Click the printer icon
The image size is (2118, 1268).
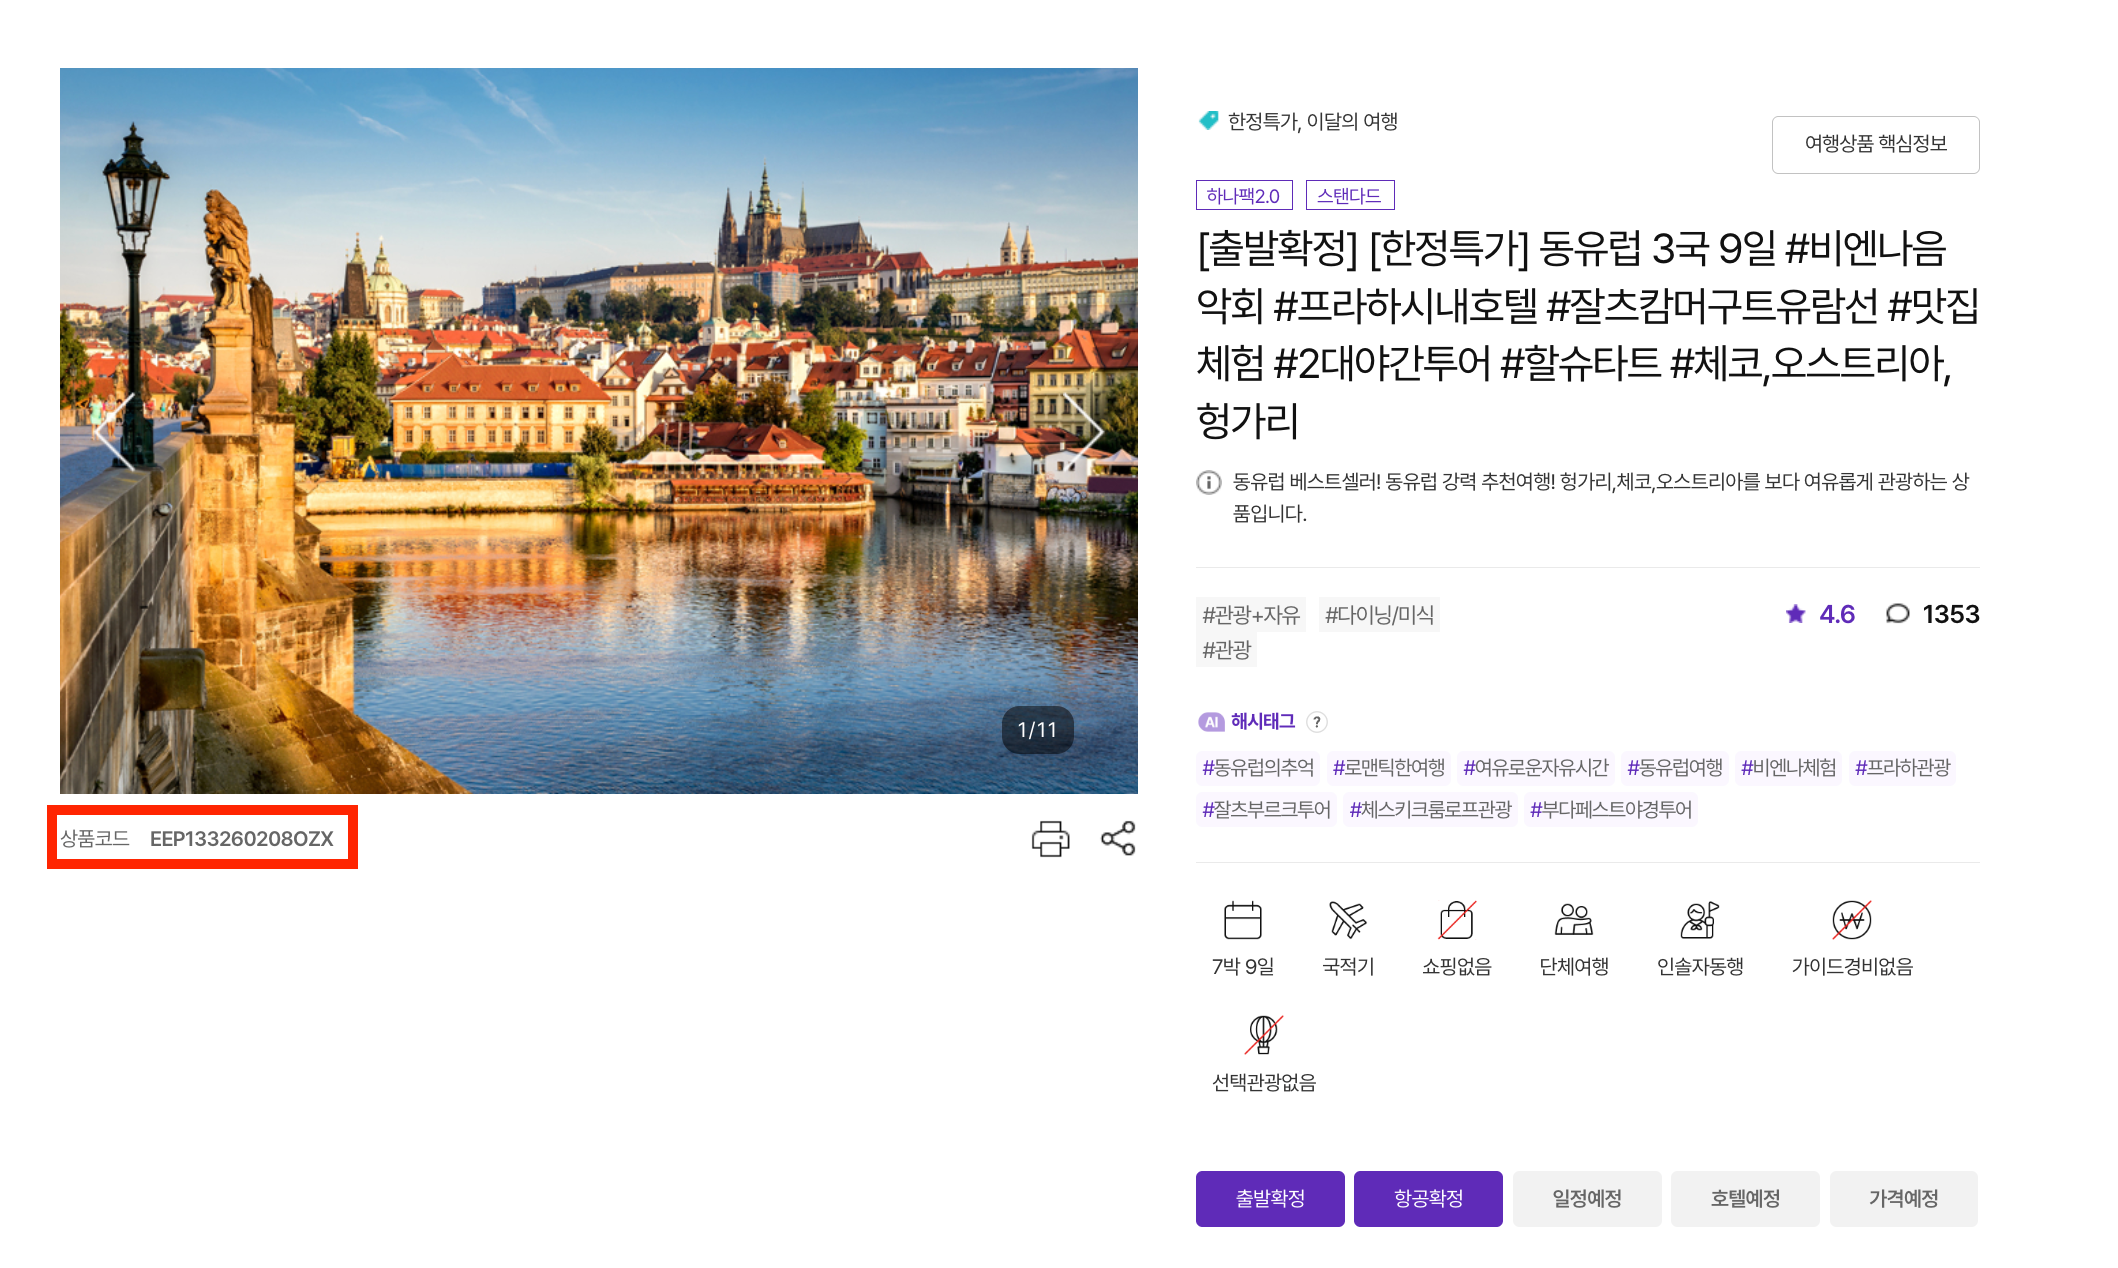pyautogui.click(x=1050, y=838)
